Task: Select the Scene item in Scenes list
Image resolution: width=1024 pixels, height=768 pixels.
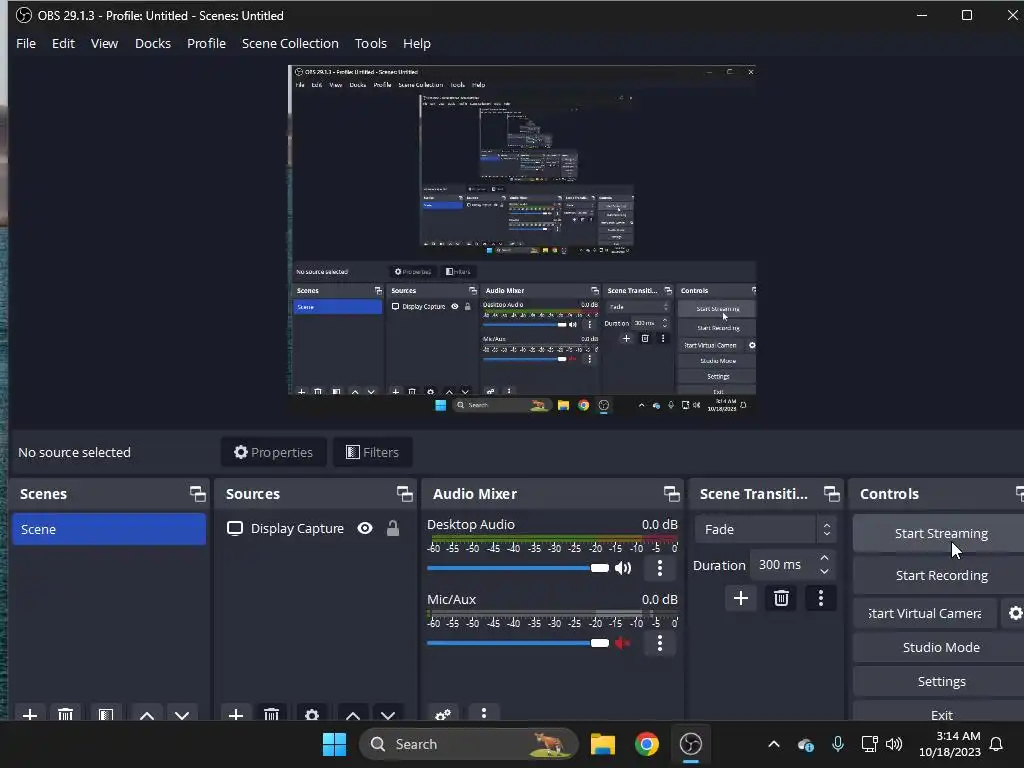Action: [x=109, y=529]
